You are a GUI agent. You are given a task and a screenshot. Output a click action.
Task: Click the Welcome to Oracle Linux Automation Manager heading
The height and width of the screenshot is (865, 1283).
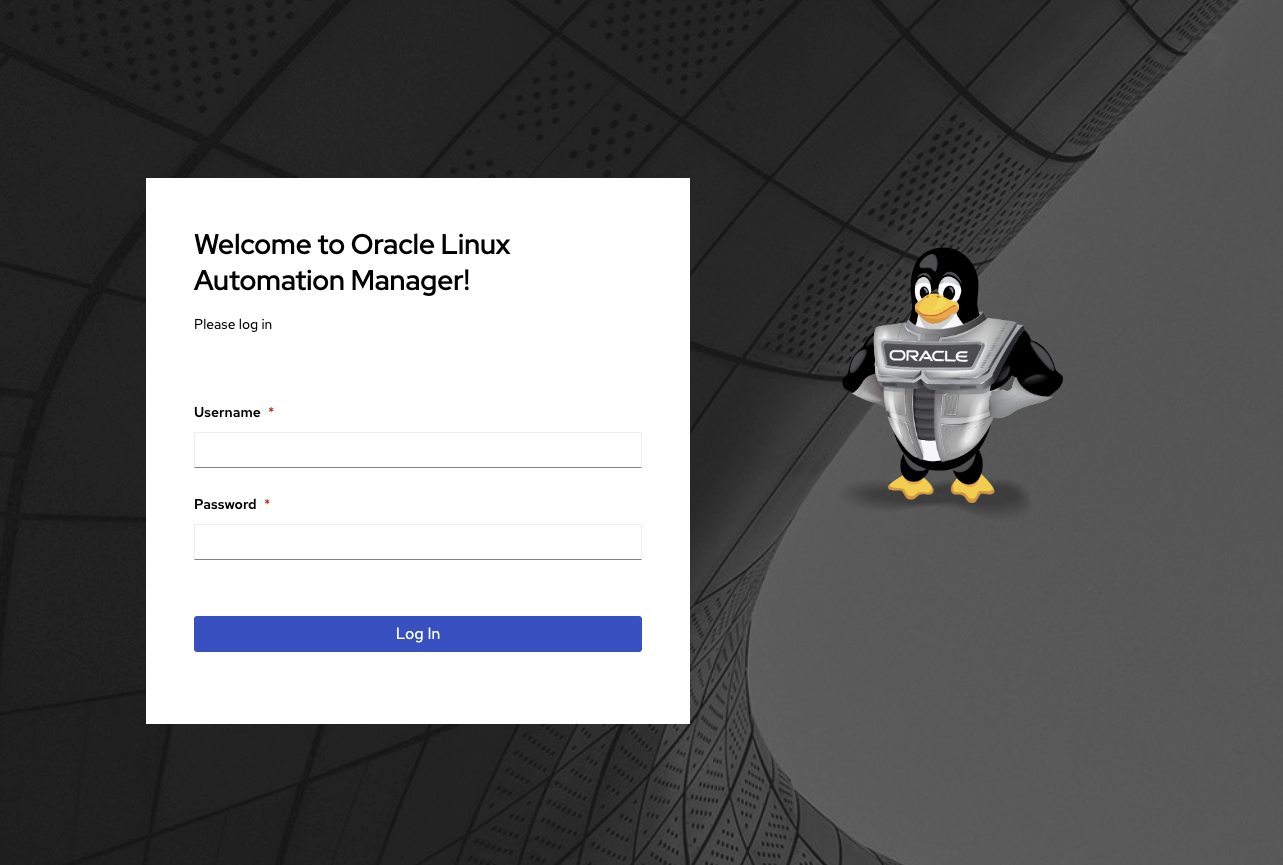352,263
